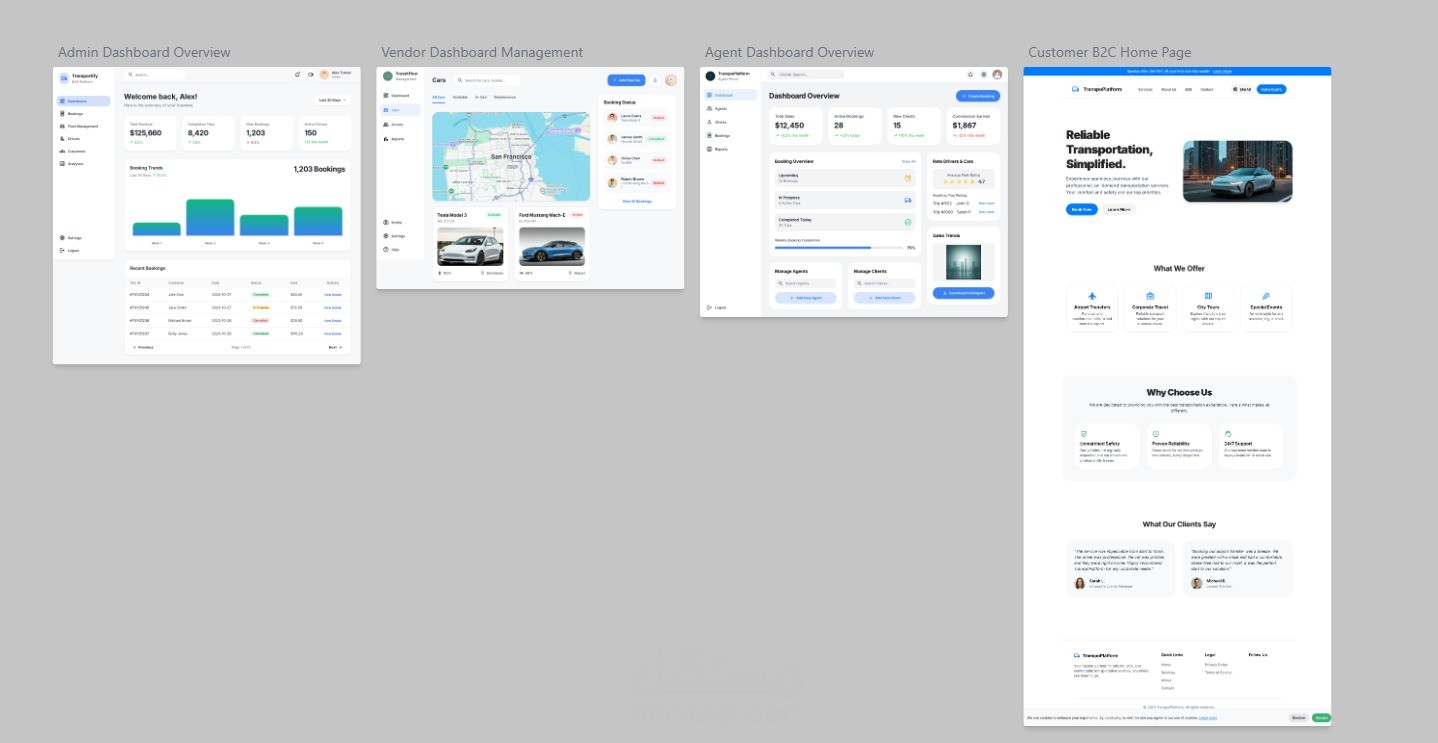
Task: Open Clients icon in Agent sidebar
Action: click(709, 122)
